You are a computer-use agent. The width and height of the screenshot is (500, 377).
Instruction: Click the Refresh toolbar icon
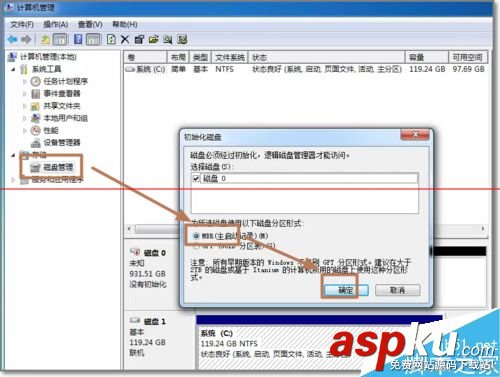111,39
